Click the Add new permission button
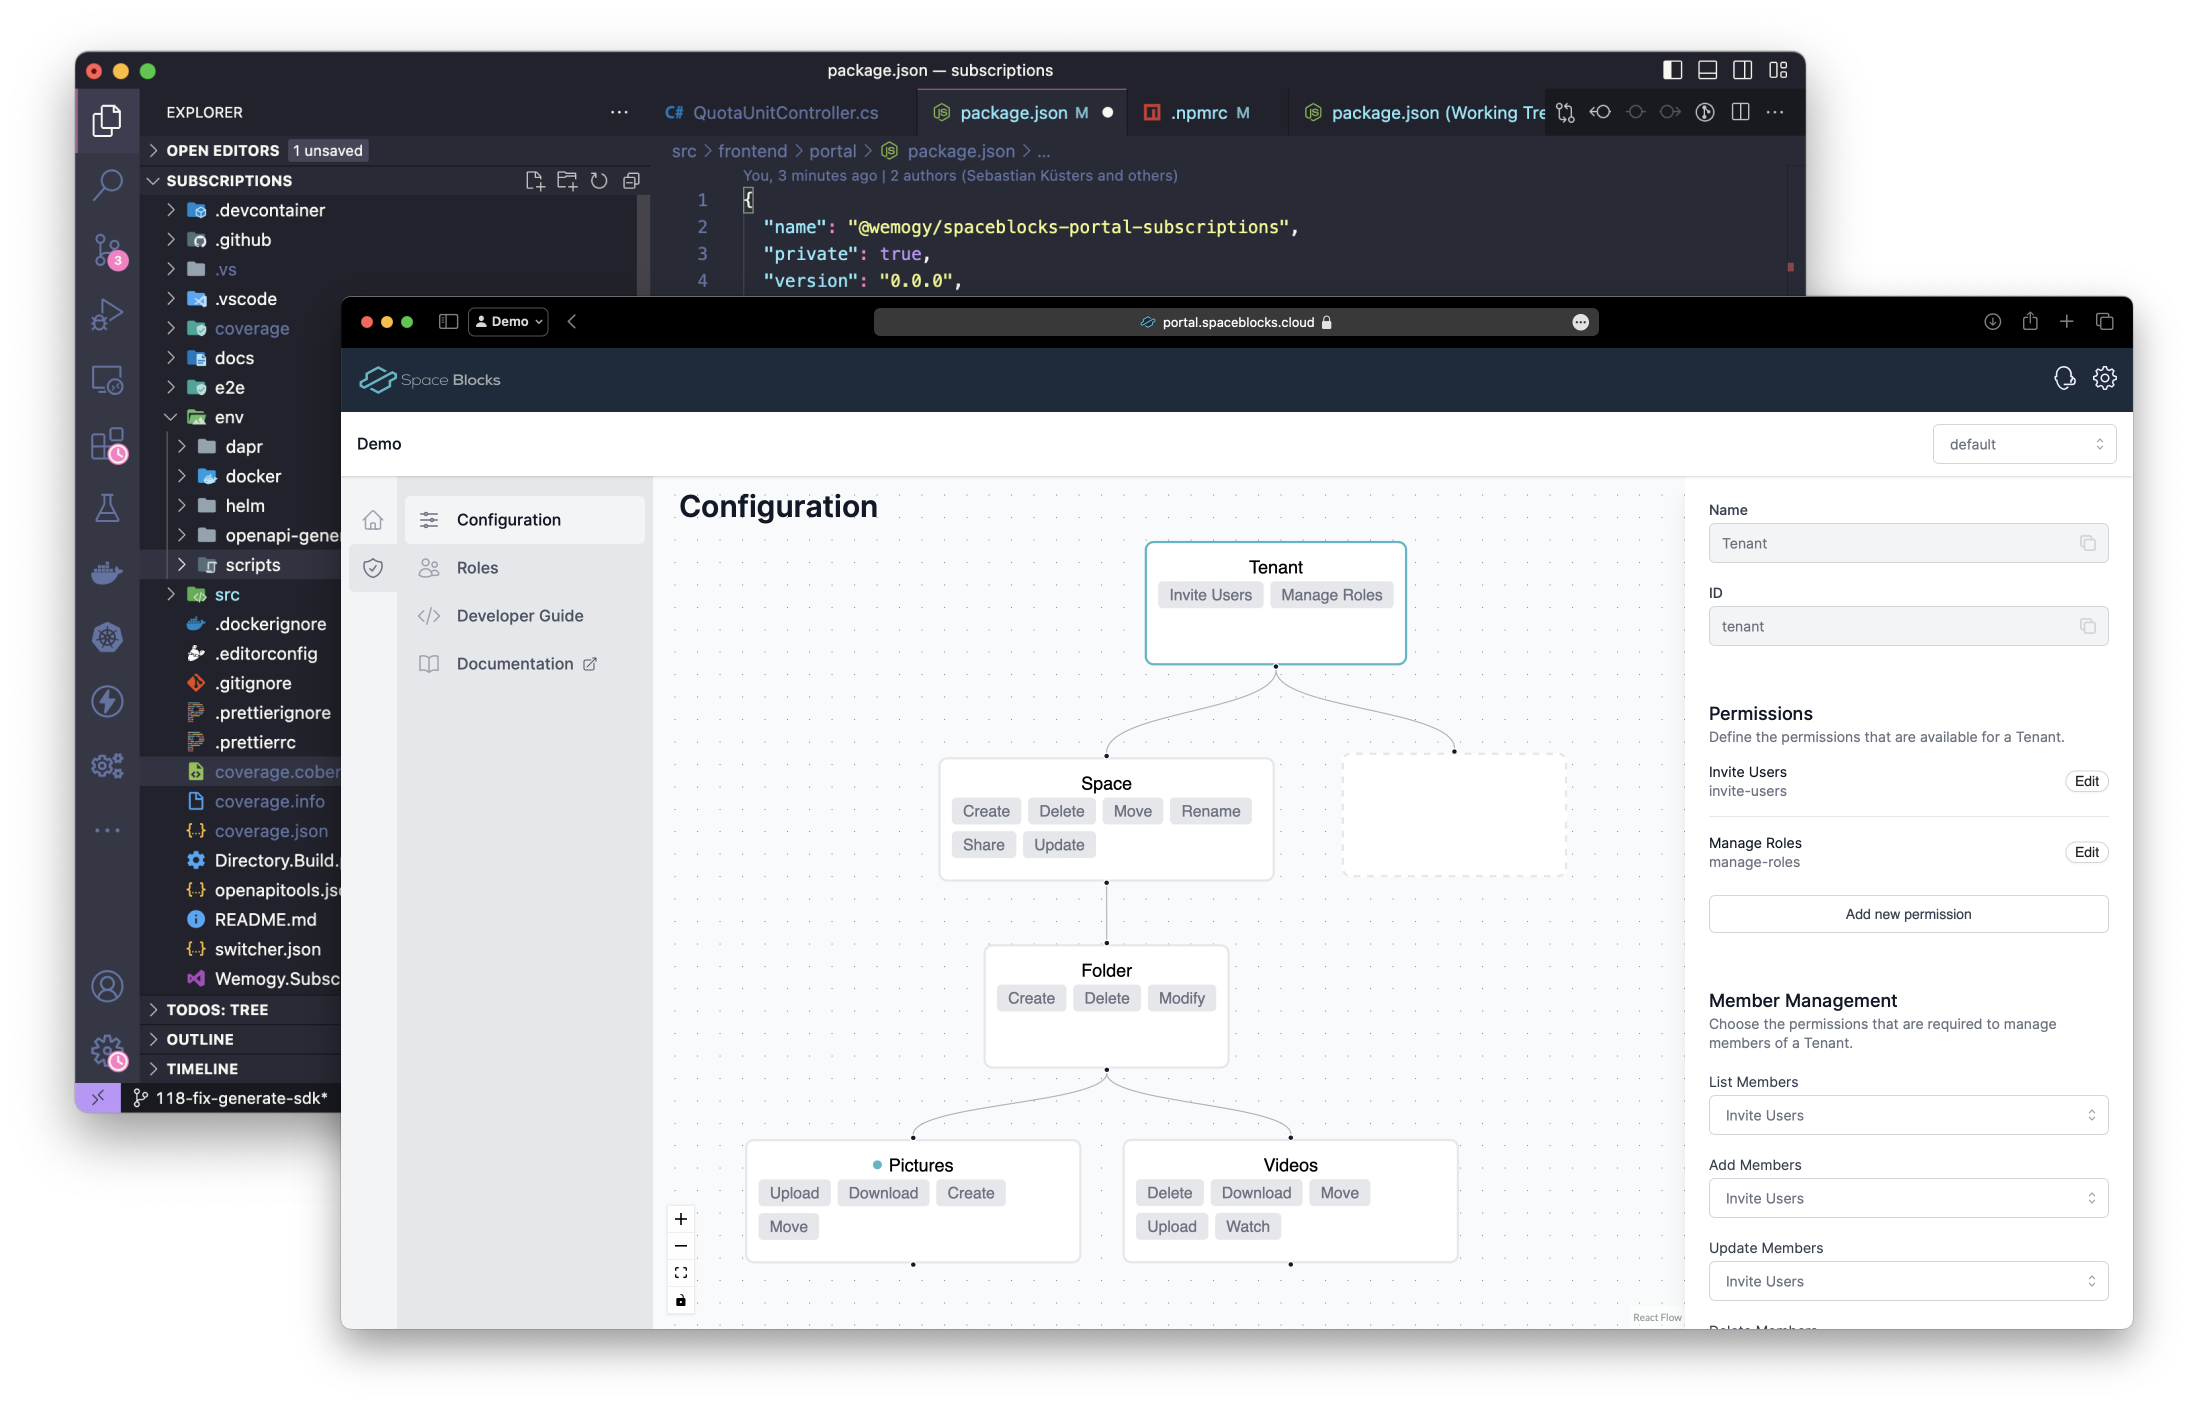 (x=1906, y=913)
